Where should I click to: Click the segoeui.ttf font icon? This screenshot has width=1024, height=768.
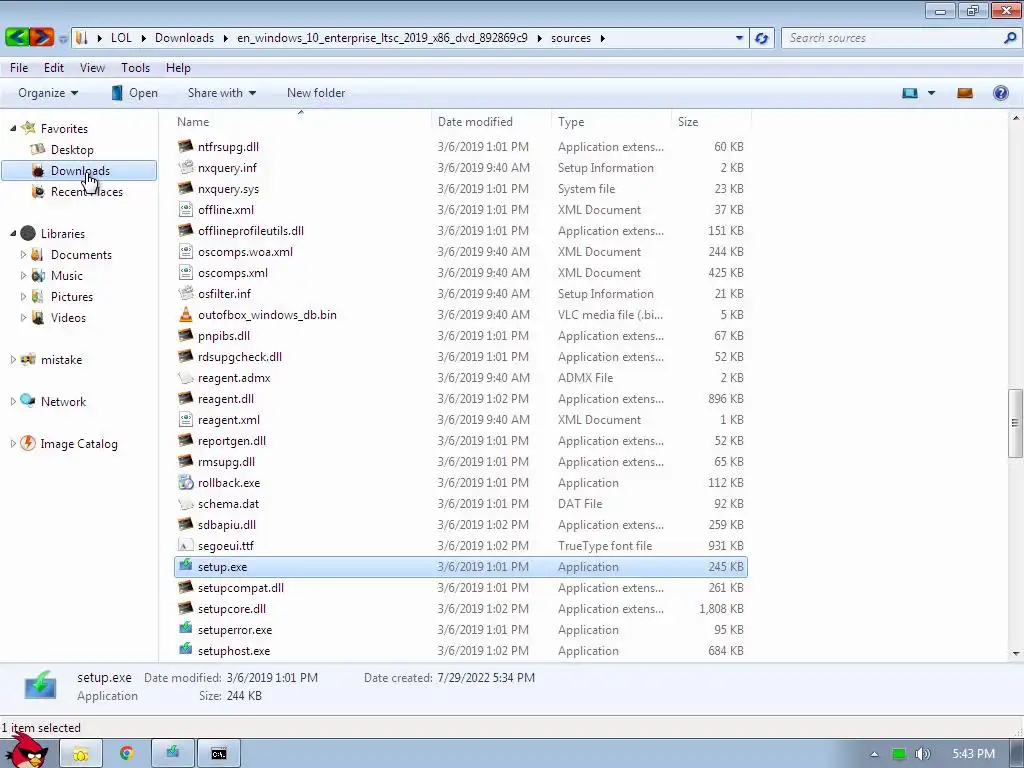click(185, 545)
